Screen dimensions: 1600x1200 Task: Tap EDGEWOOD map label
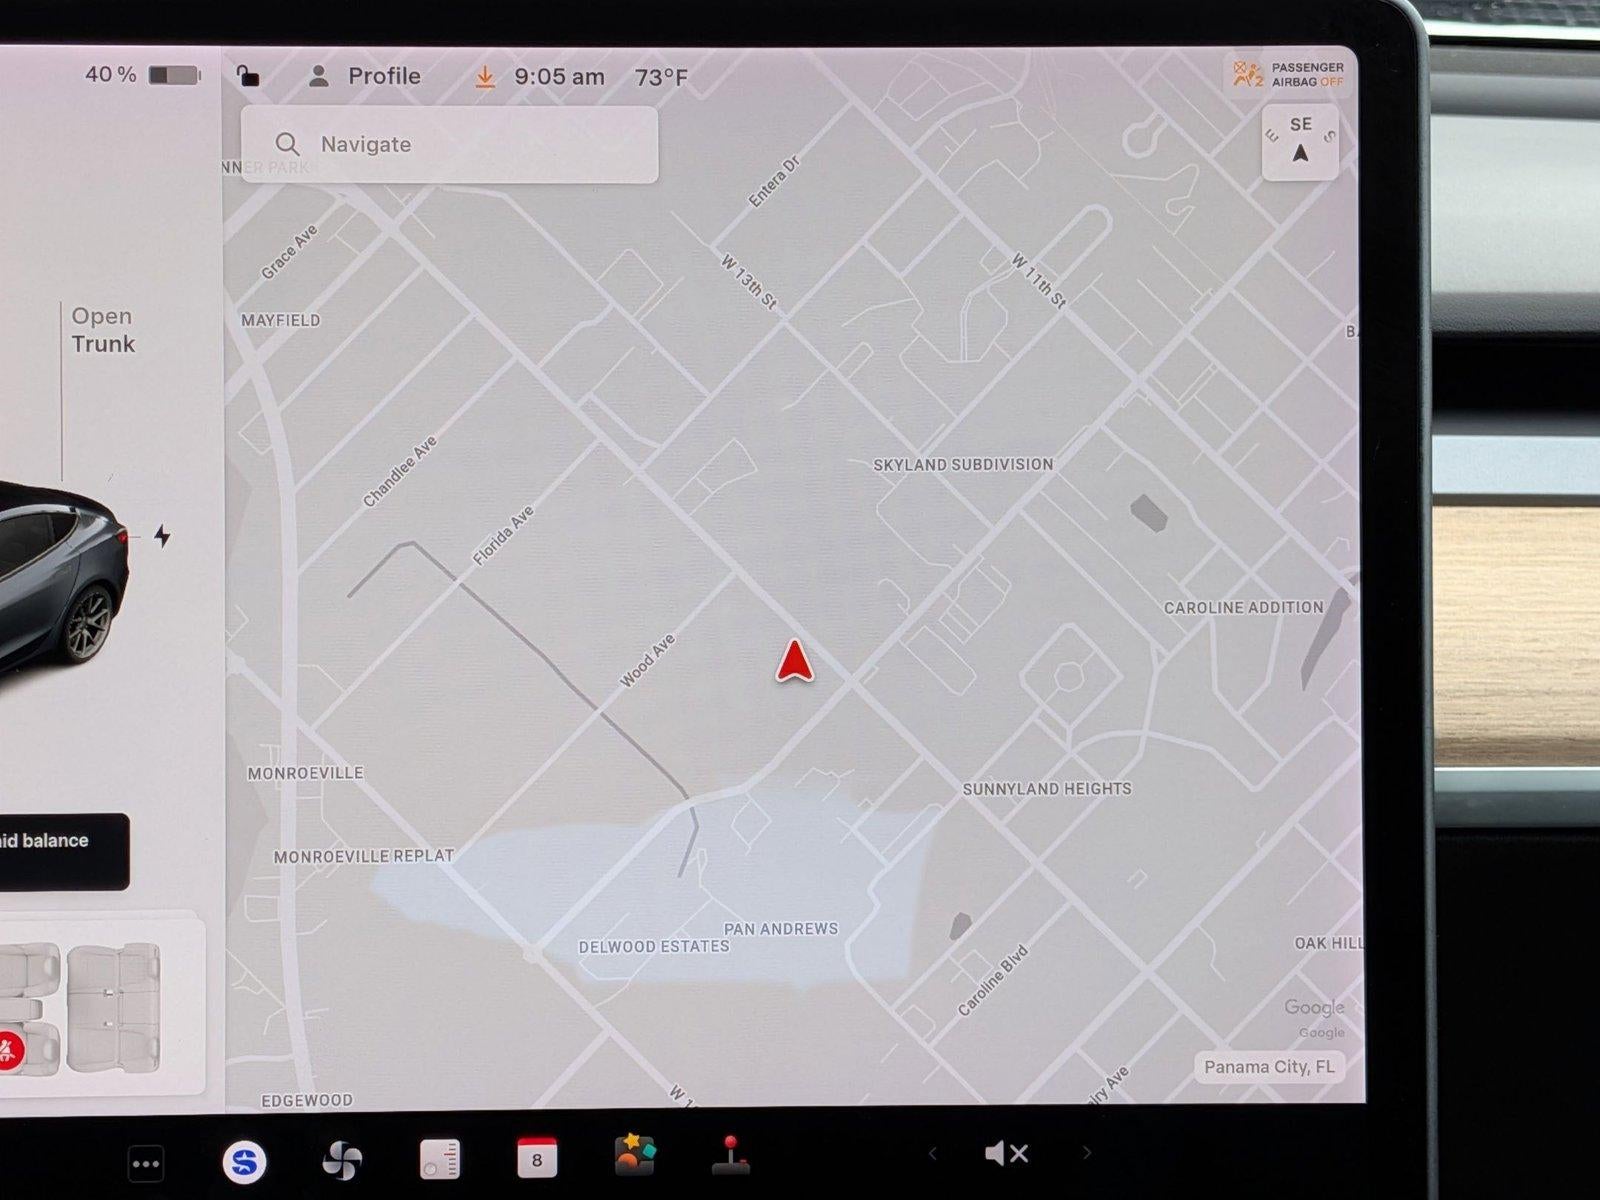[307, 1100]
